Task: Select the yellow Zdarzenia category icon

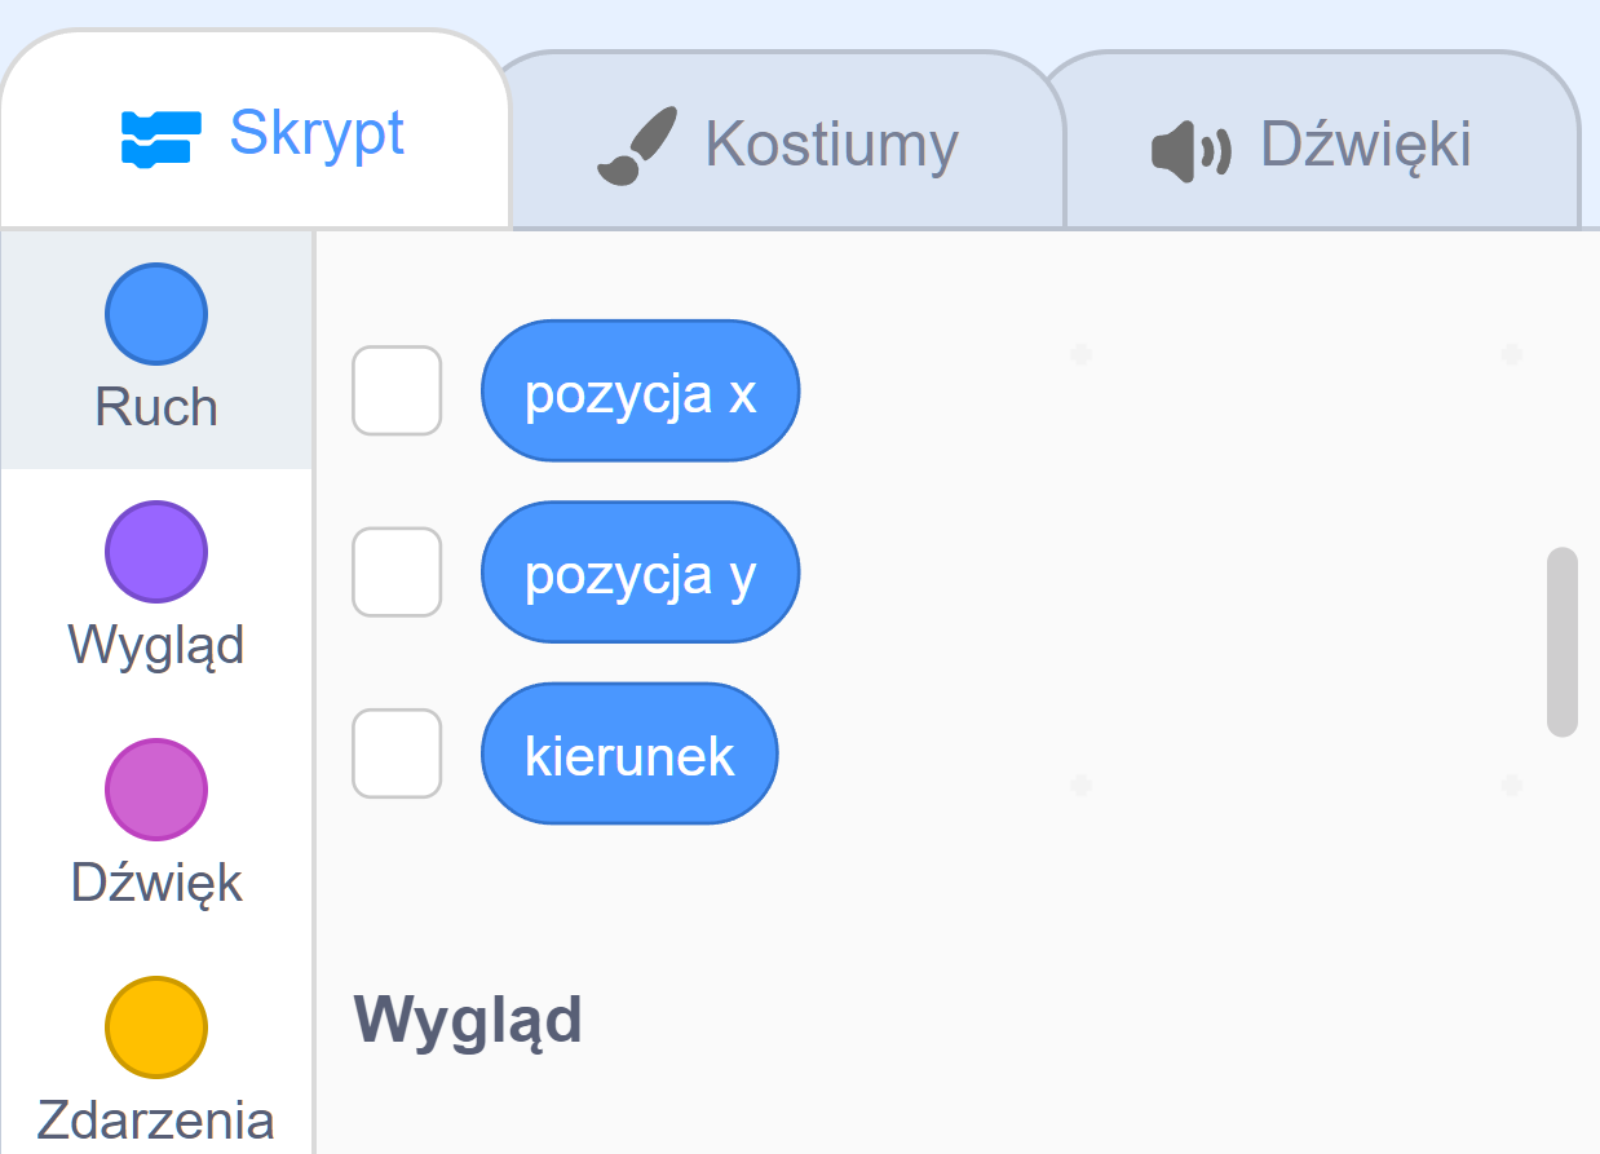Action: pos(155,1027)
